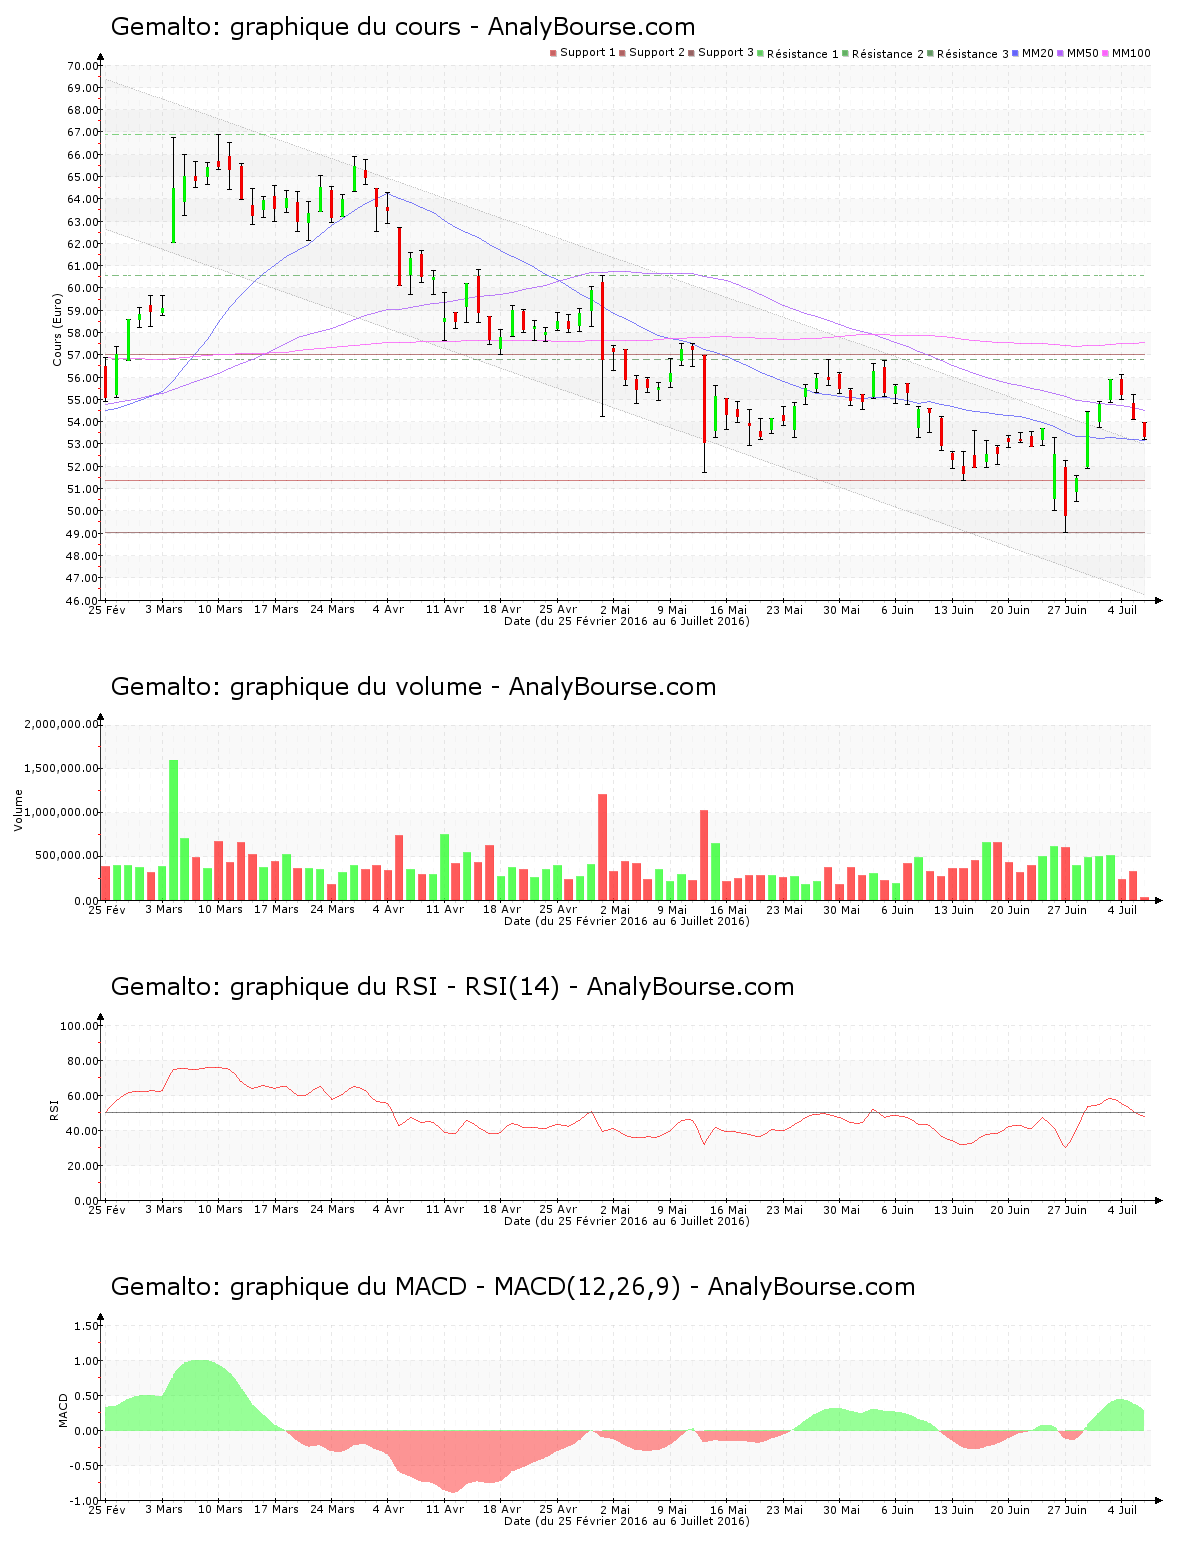This screenshot has height=1550, width=1200.
Task: Click the Résistance 1 legend color square
Action: tap(761, 53)
